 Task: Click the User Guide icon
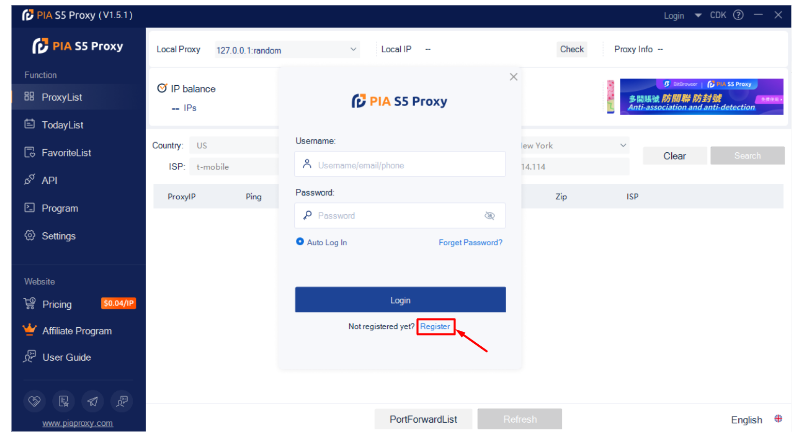(x=29, y=357)
